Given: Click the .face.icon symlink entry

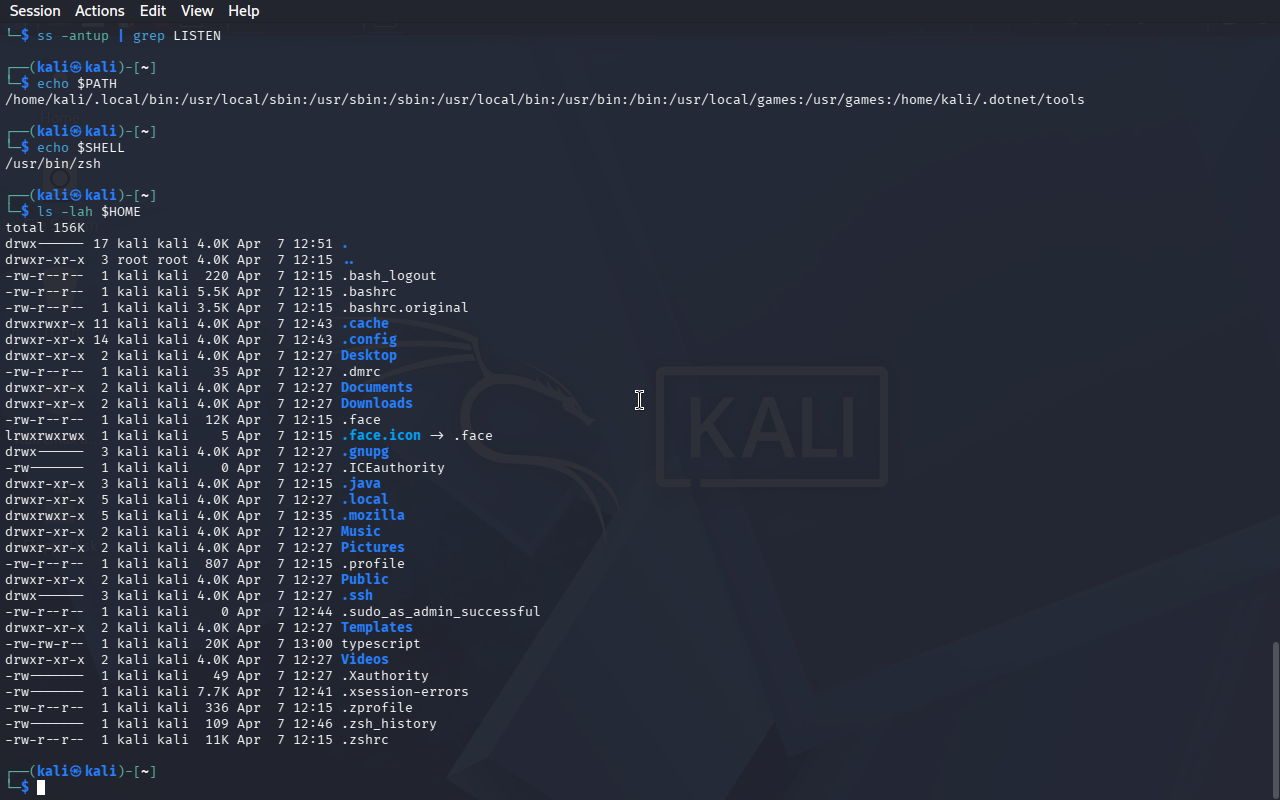Looking at the screenshot, I should coord(380,435).
